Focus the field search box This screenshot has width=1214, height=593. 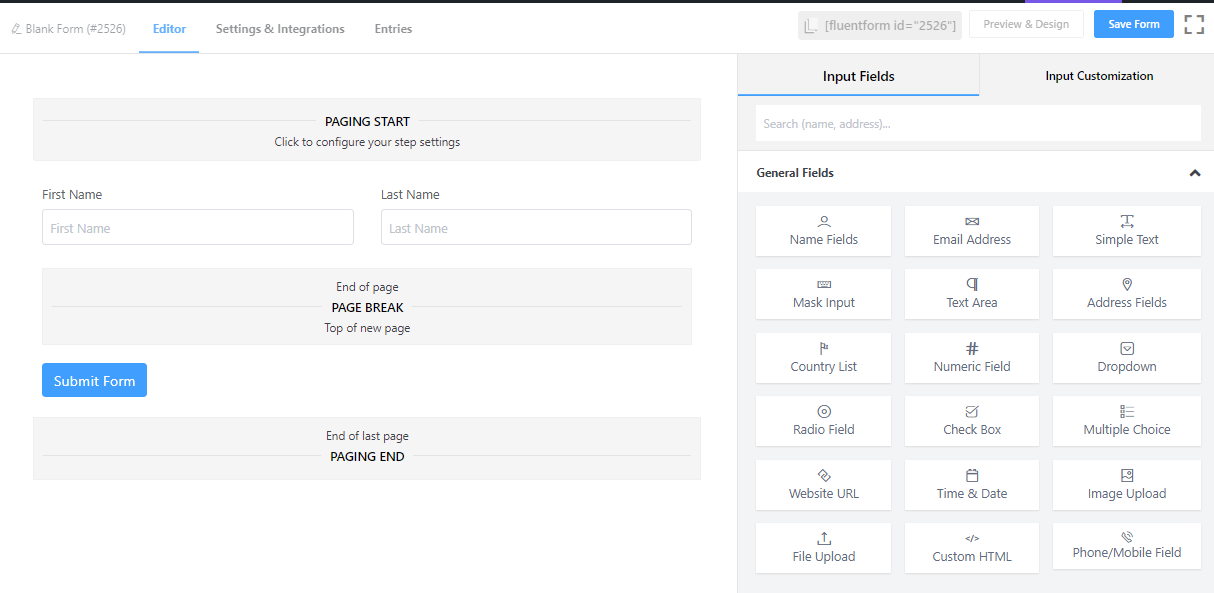pyautogui.click(x=978, y=124)
